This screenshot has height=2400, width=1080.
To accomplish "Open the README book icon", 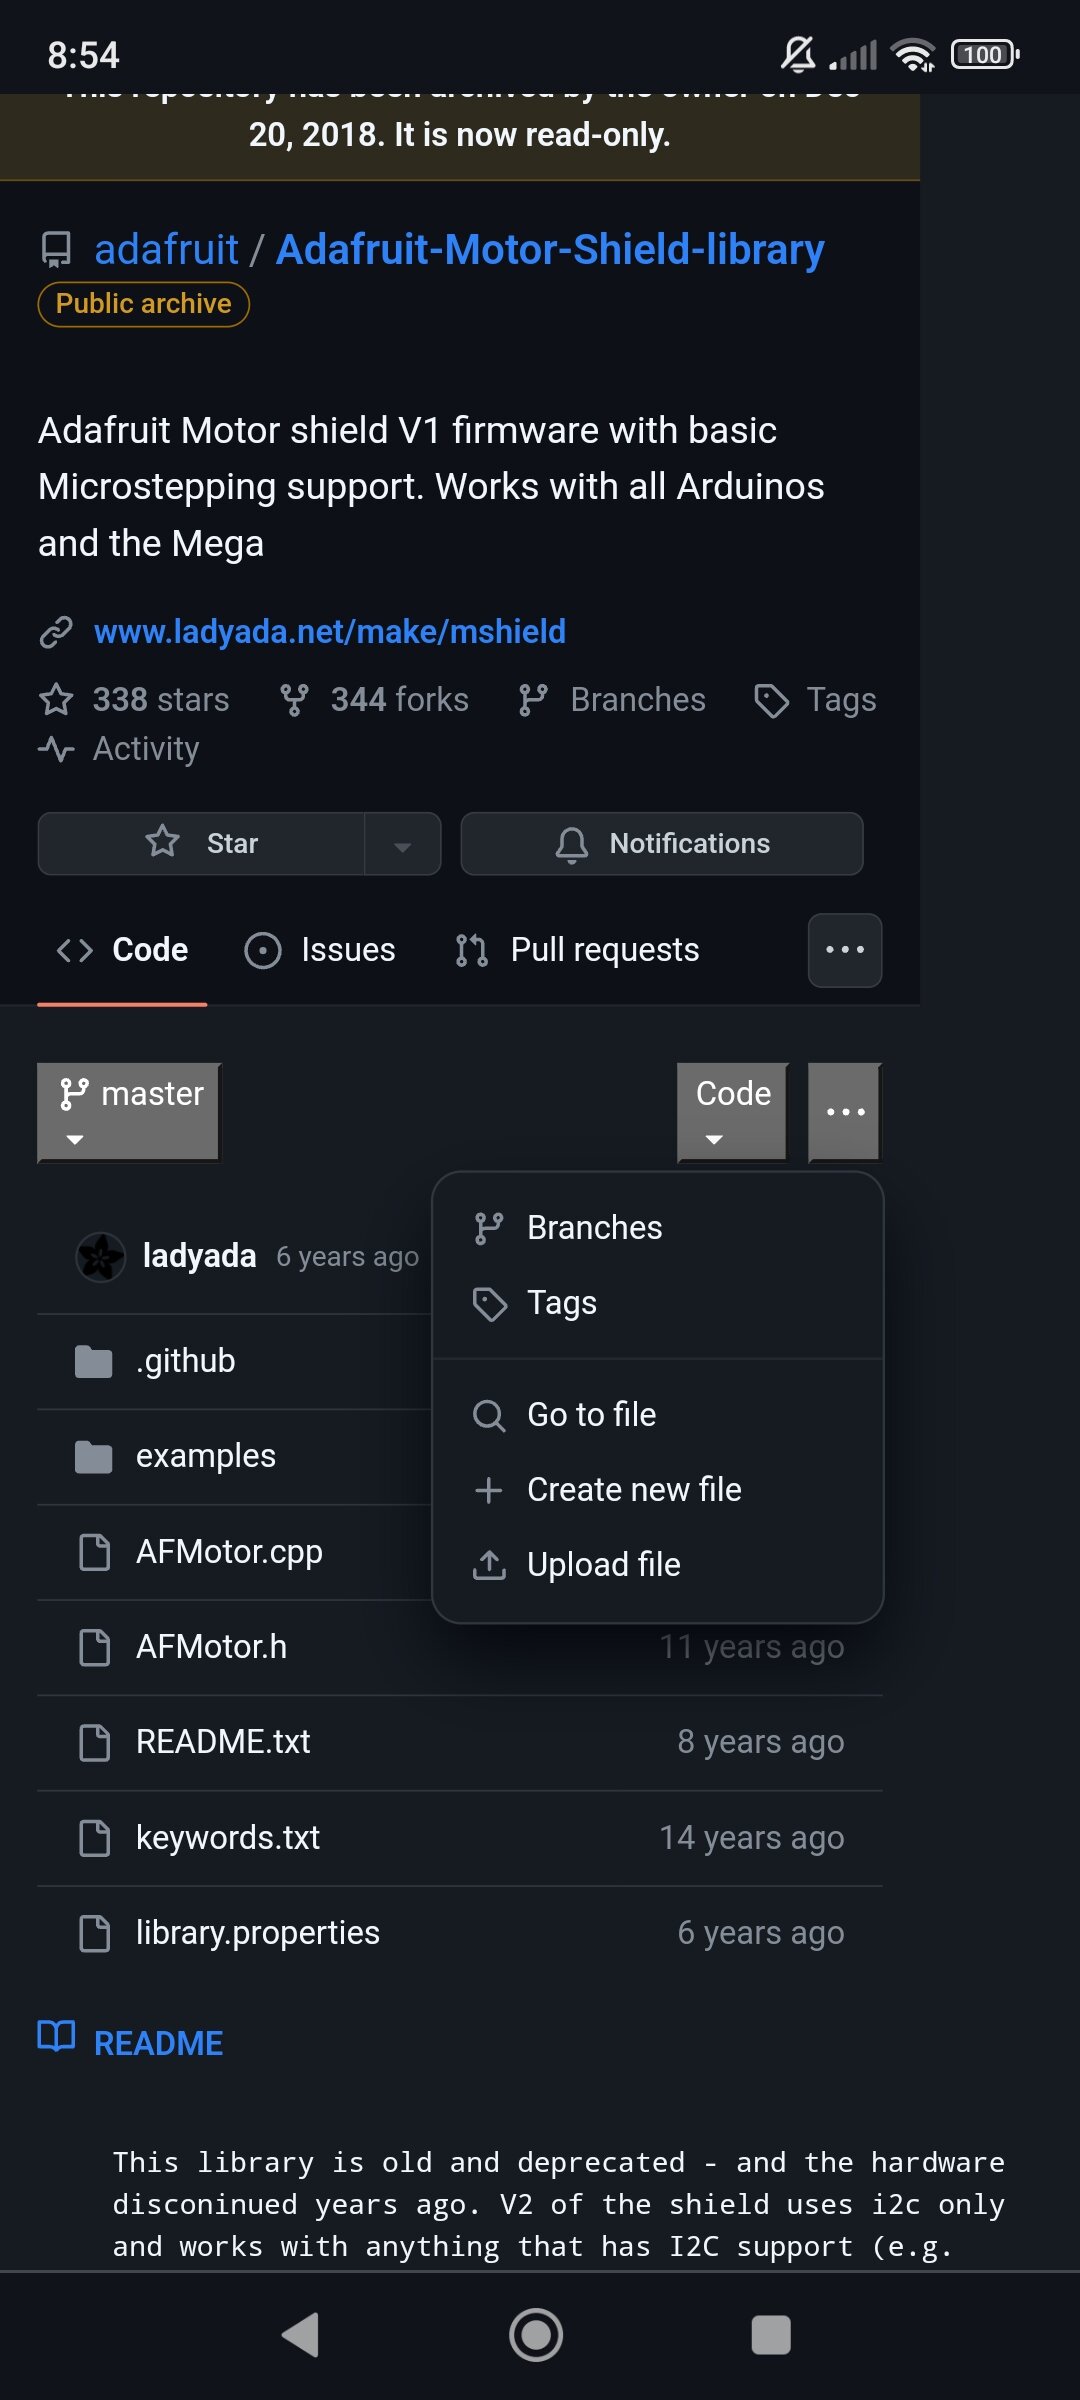I will click(x=56, y=2036).
